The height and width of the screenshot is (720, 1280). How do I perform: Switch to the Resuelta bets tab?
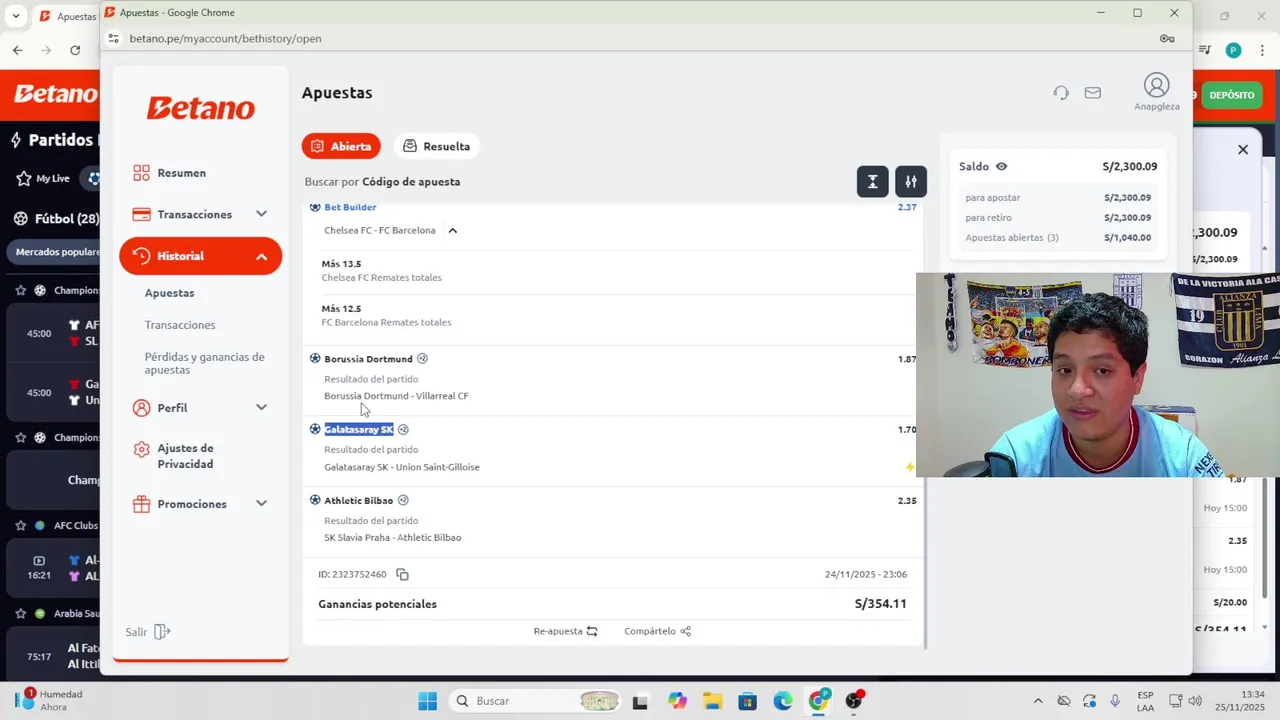click(x=436, y=146)
